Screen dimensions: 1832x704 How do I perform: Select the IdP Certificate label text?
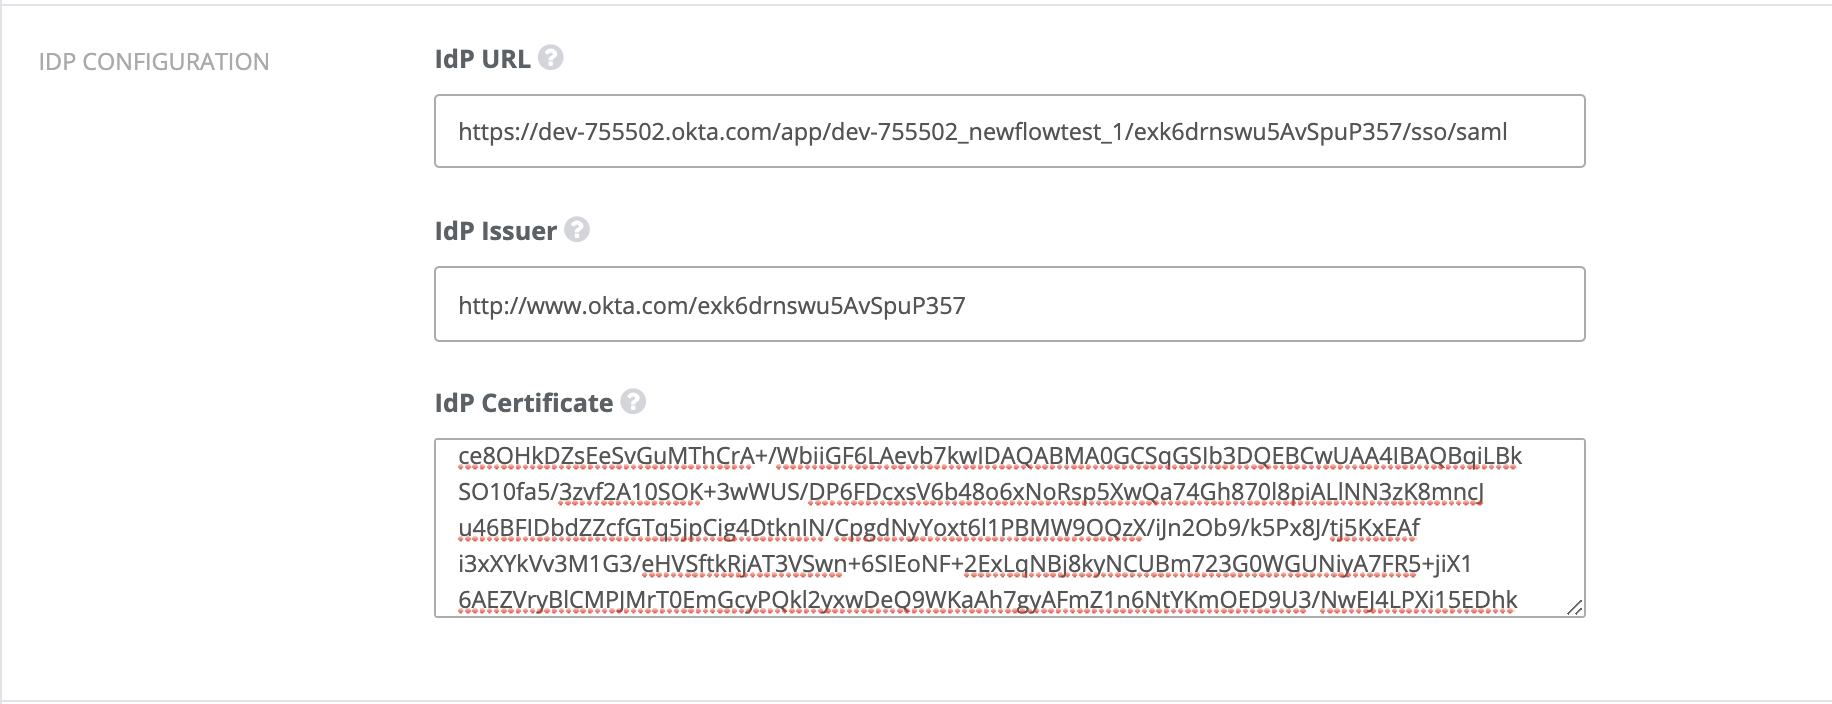(x=523, y=403)
